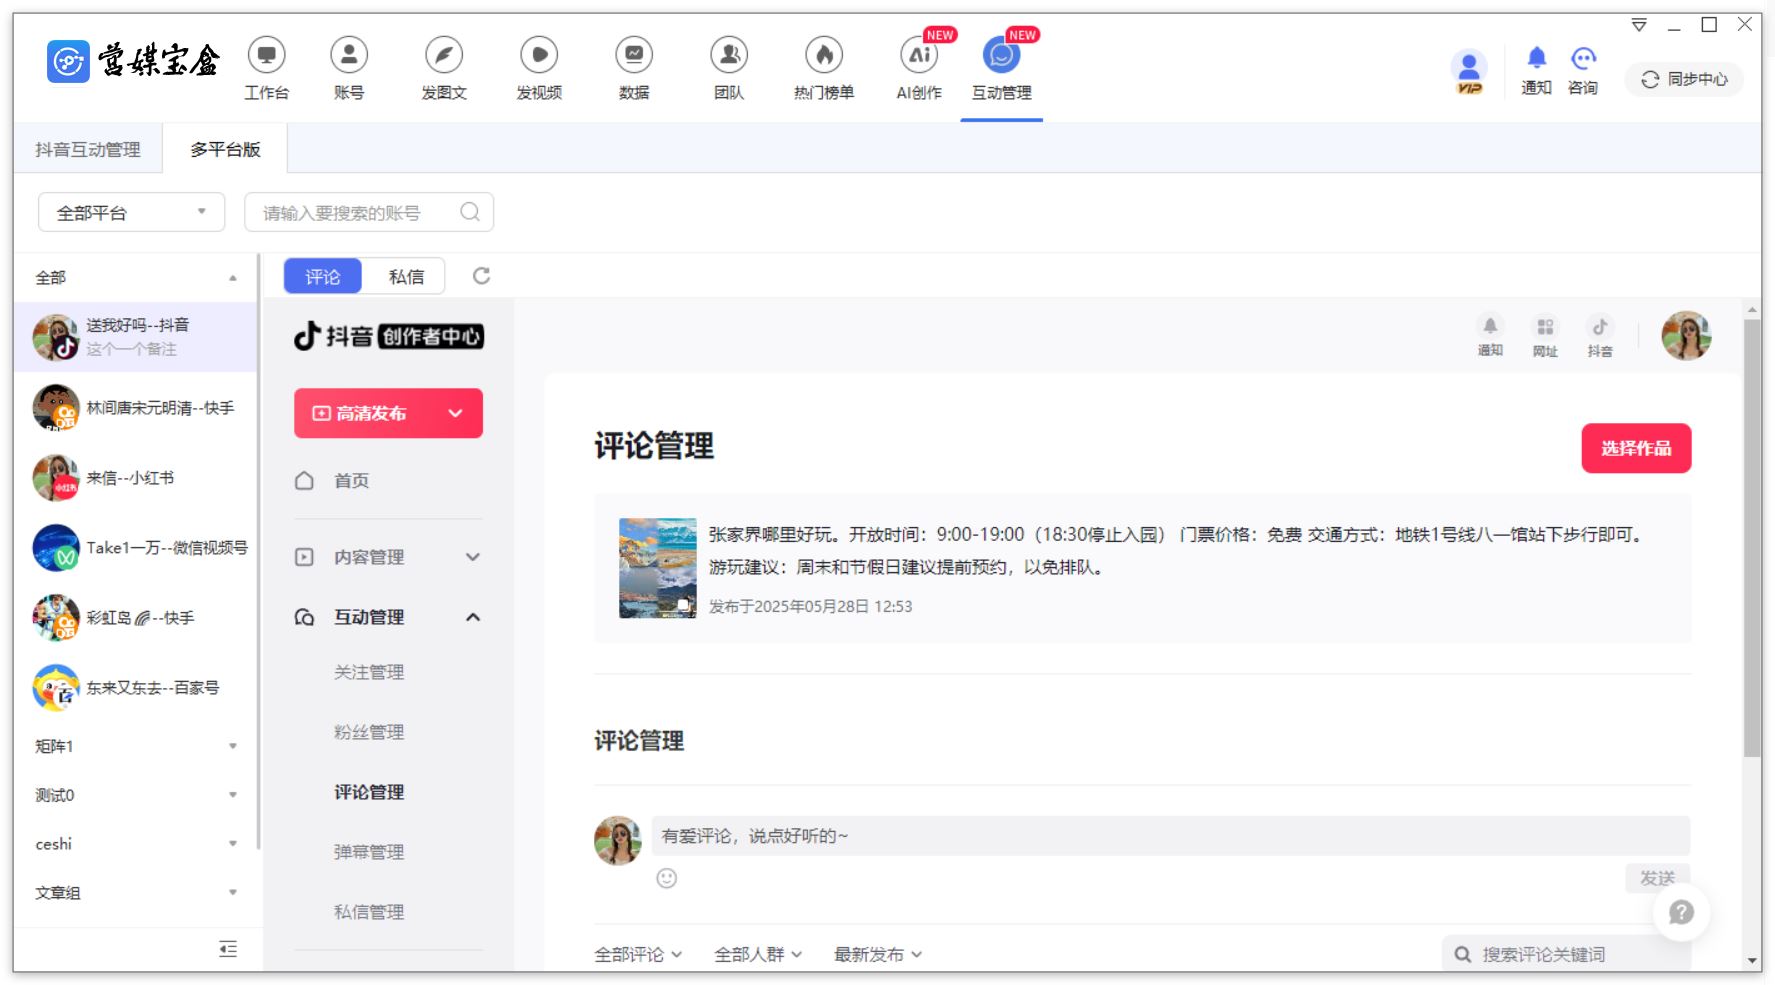
Task: Open the 工作台 workbench icon
Action: click(266, 56)
